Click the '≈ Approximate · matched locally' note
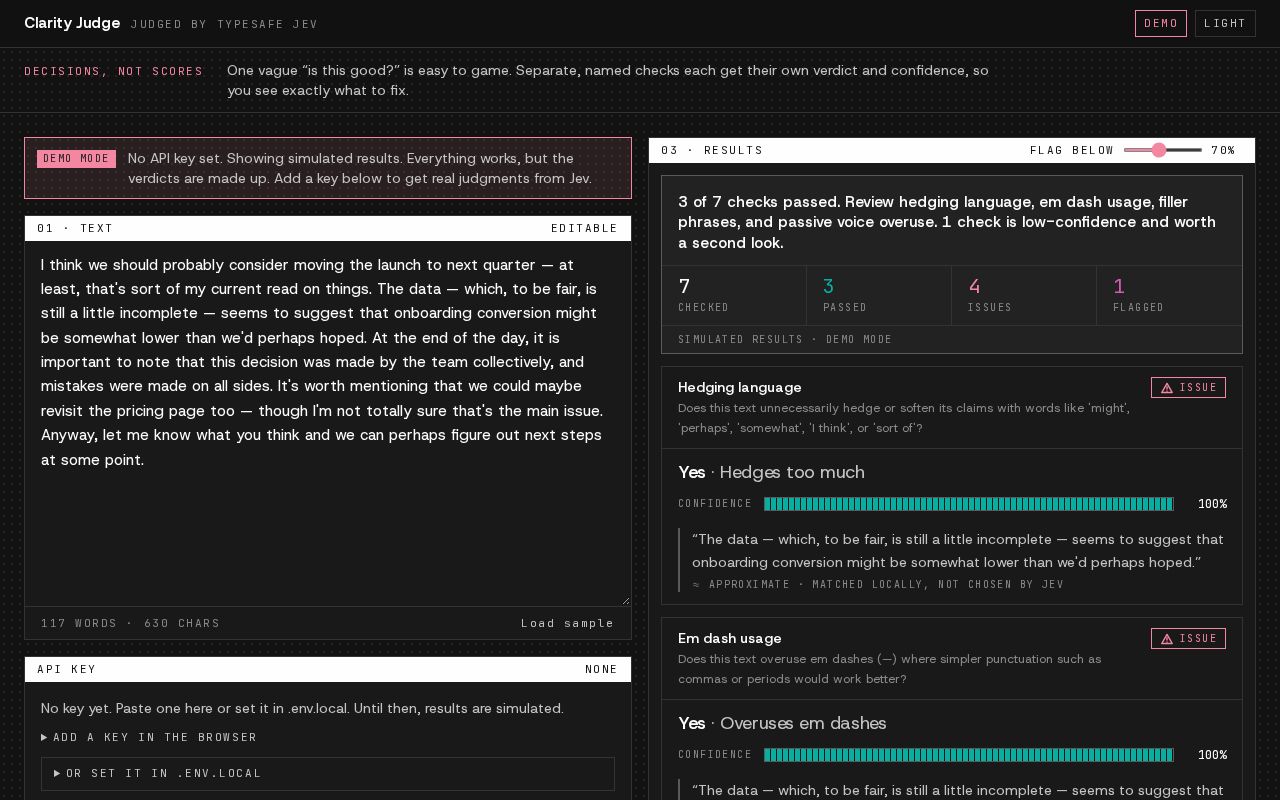Viewport: 1280px width, 800px height. tap(878, 584)
